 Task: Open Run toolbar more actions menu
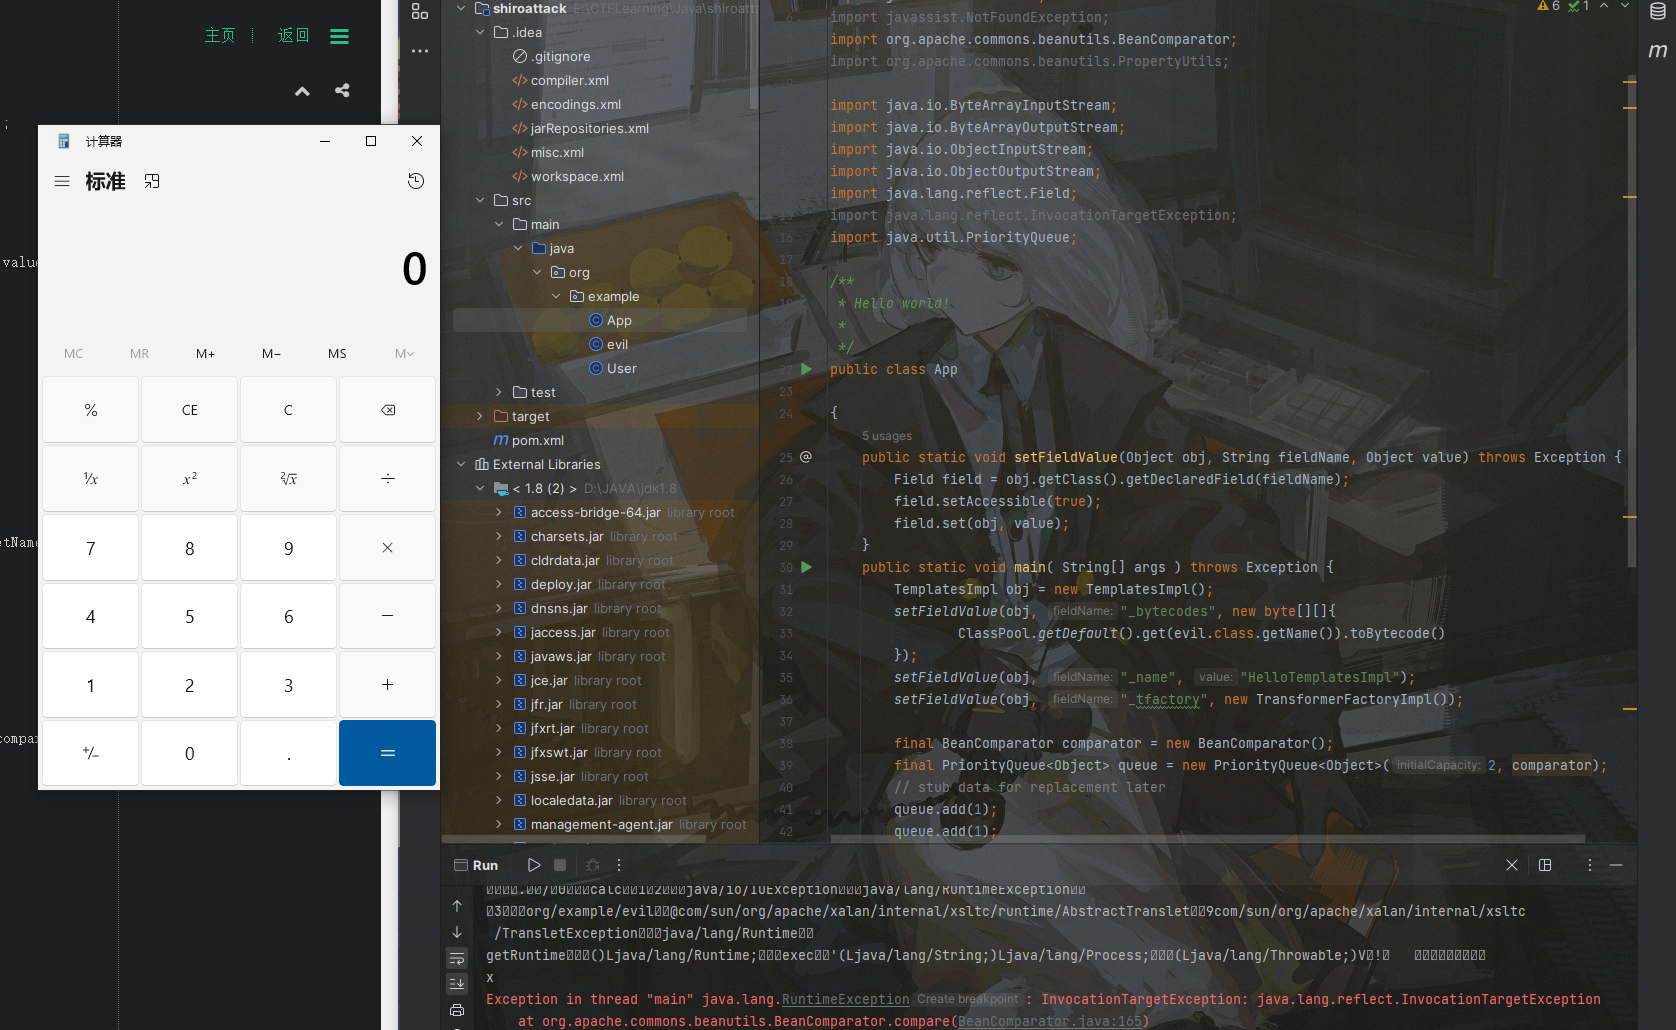[619, 865]
